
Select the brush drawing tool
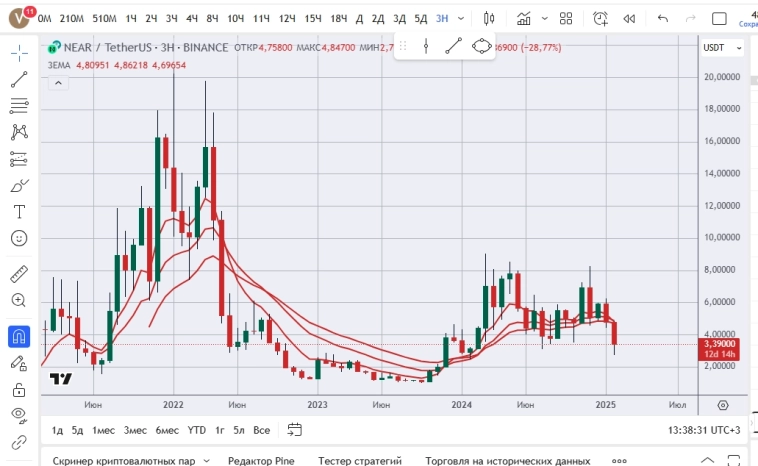click(19, 185)
